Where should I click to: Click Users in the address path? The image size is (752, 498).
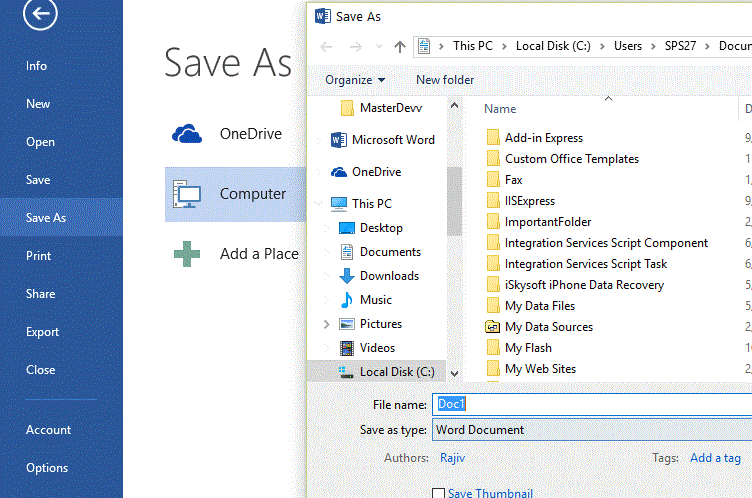click(628, 46)
